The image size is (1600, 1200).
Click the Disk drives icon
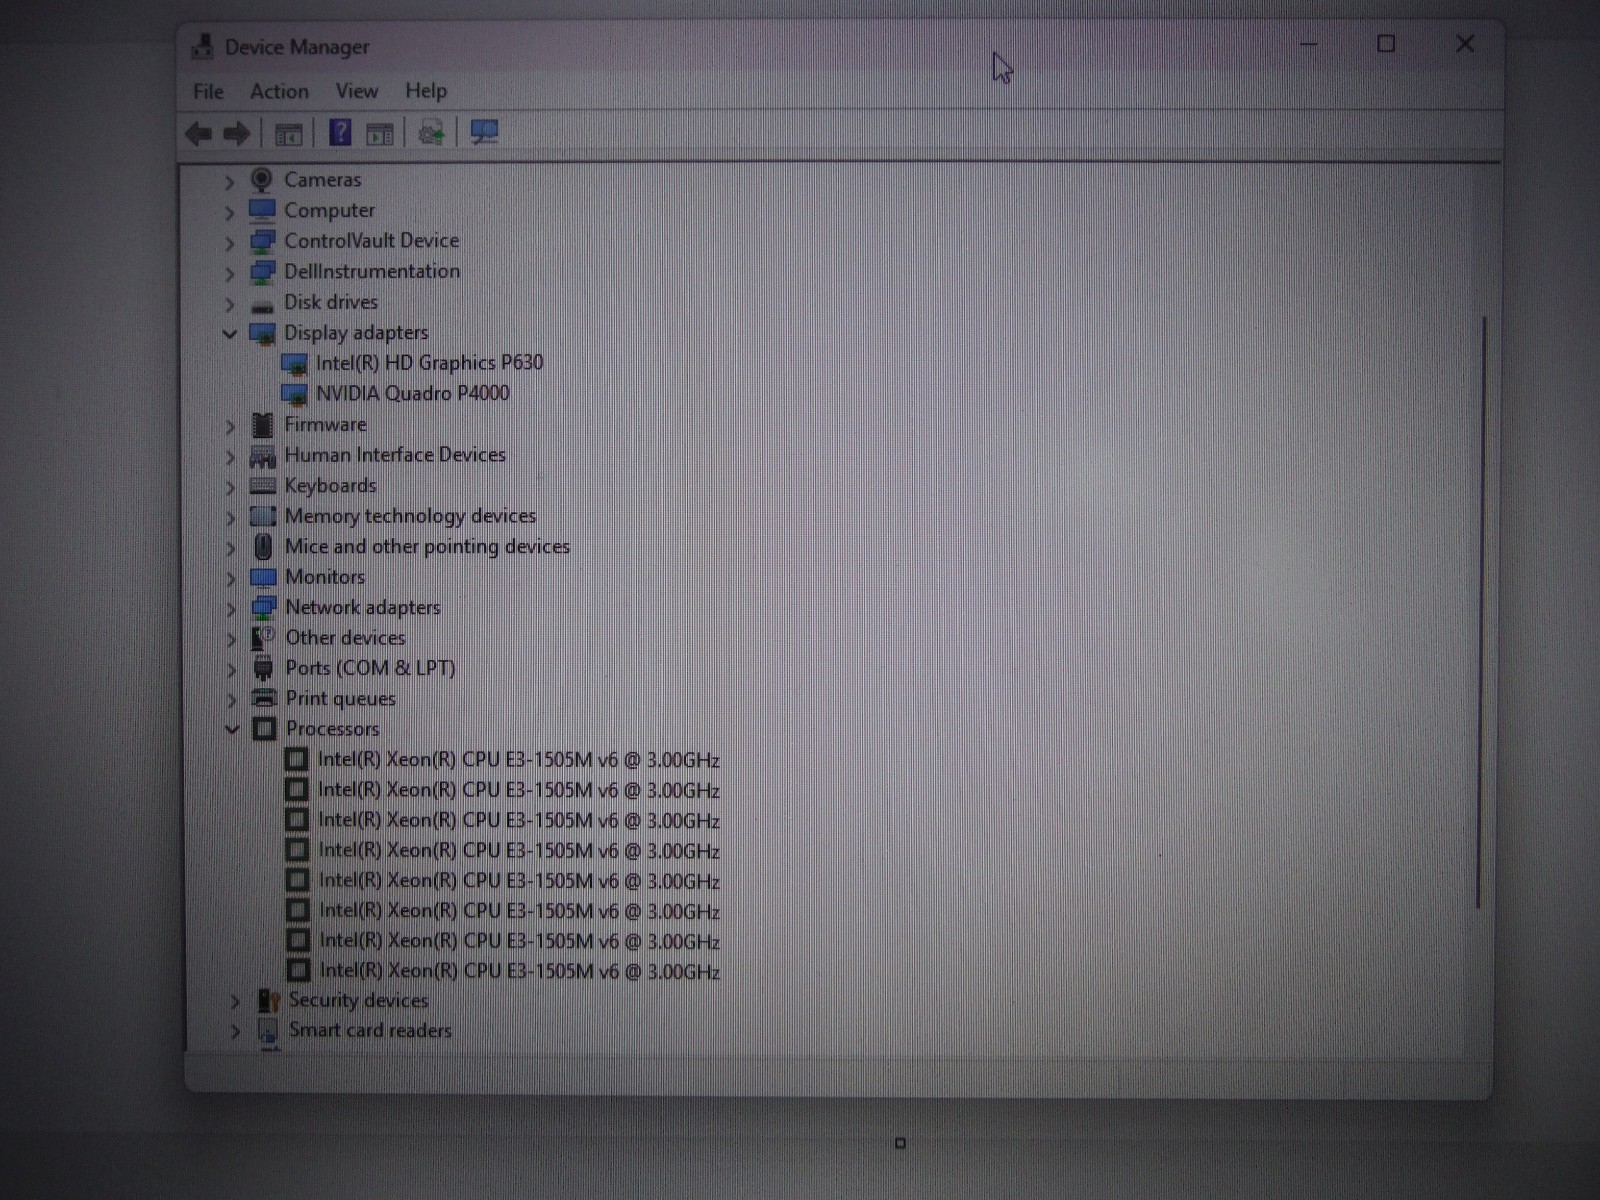click(x=262, y=305)
